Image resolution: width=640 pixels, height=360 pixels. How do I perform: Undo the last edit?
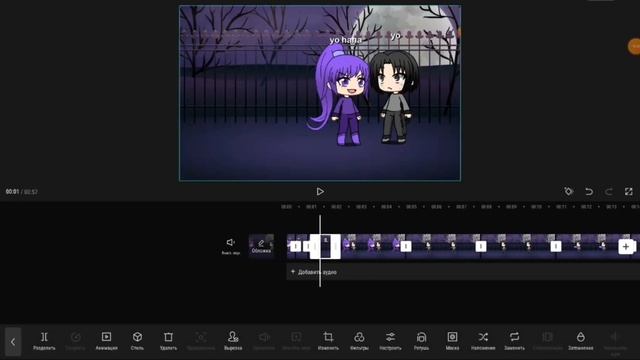(x=589, y=191)
